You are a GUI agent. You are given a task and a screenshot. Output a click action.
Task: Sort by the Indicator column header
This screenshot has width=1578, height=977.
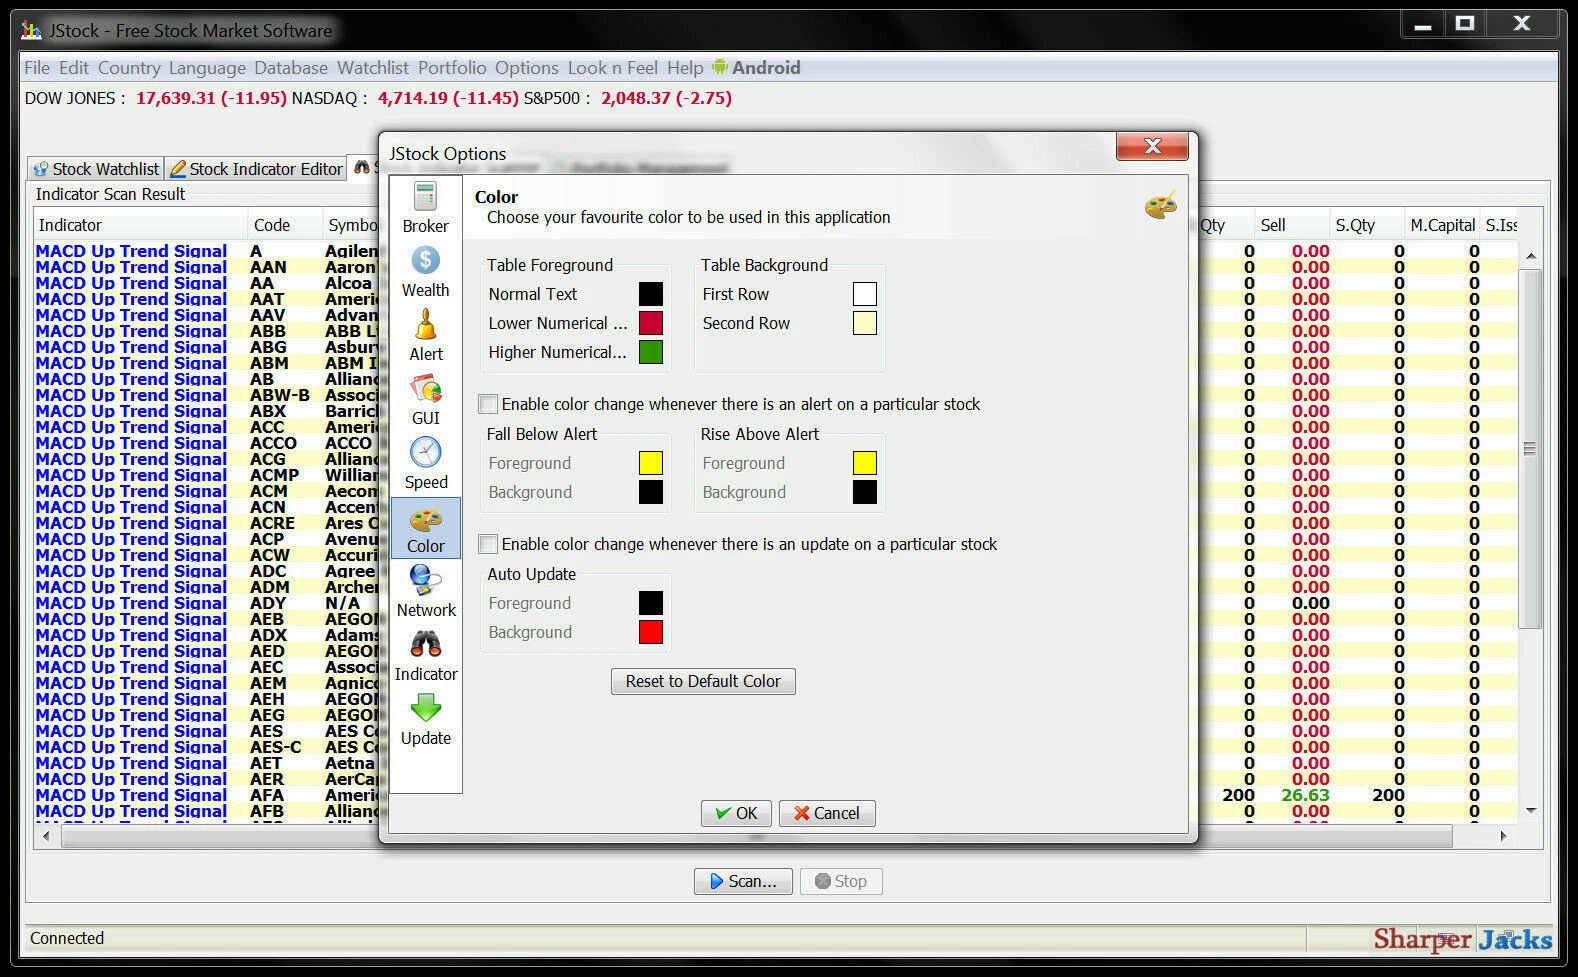[x=141, y=225]
